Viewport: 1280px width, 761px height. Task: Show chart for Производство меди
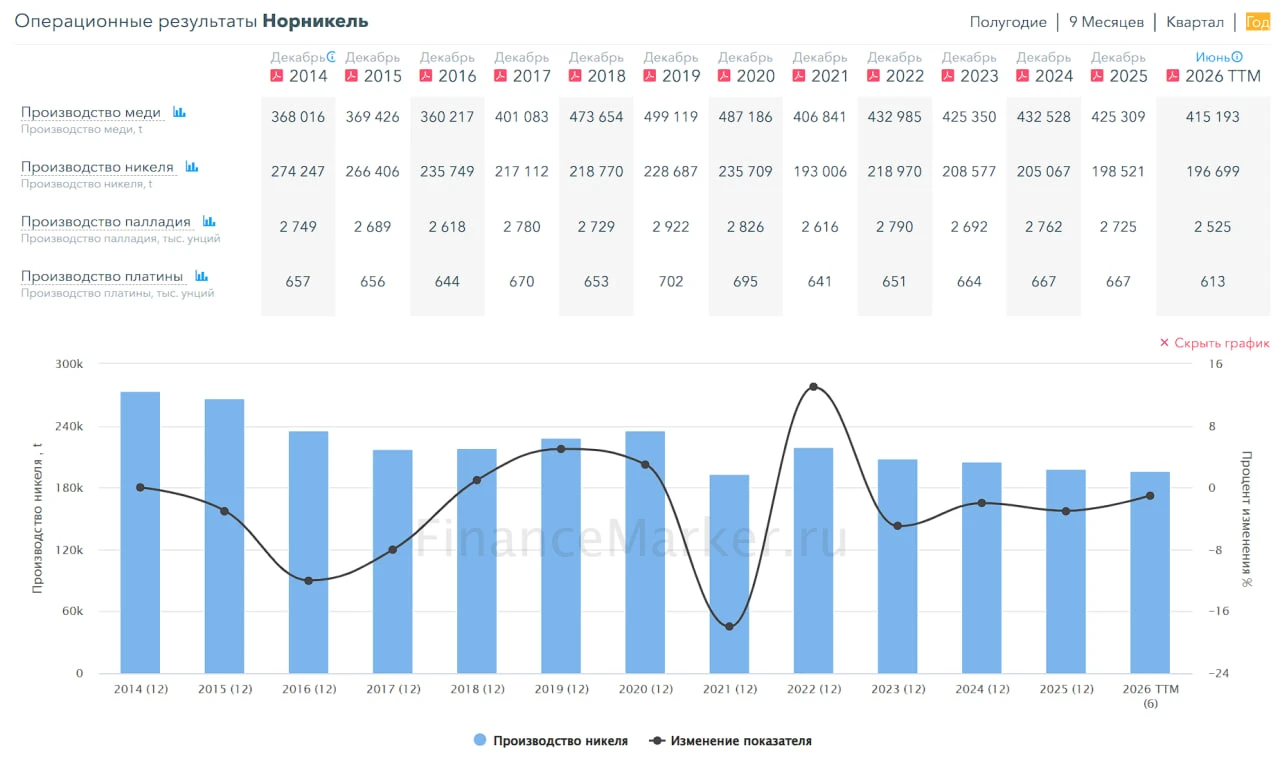pos(179,113)
